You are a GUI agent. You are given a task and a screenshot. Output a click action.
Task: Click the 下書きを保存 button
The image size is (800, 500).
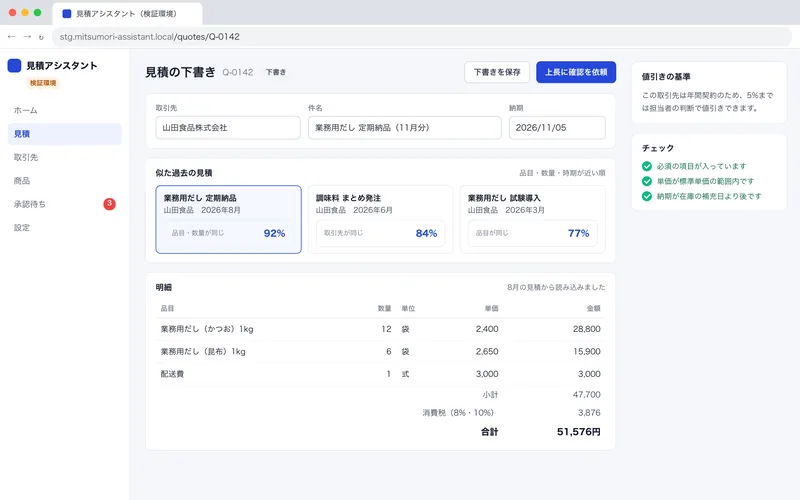(x=497, y=72)
